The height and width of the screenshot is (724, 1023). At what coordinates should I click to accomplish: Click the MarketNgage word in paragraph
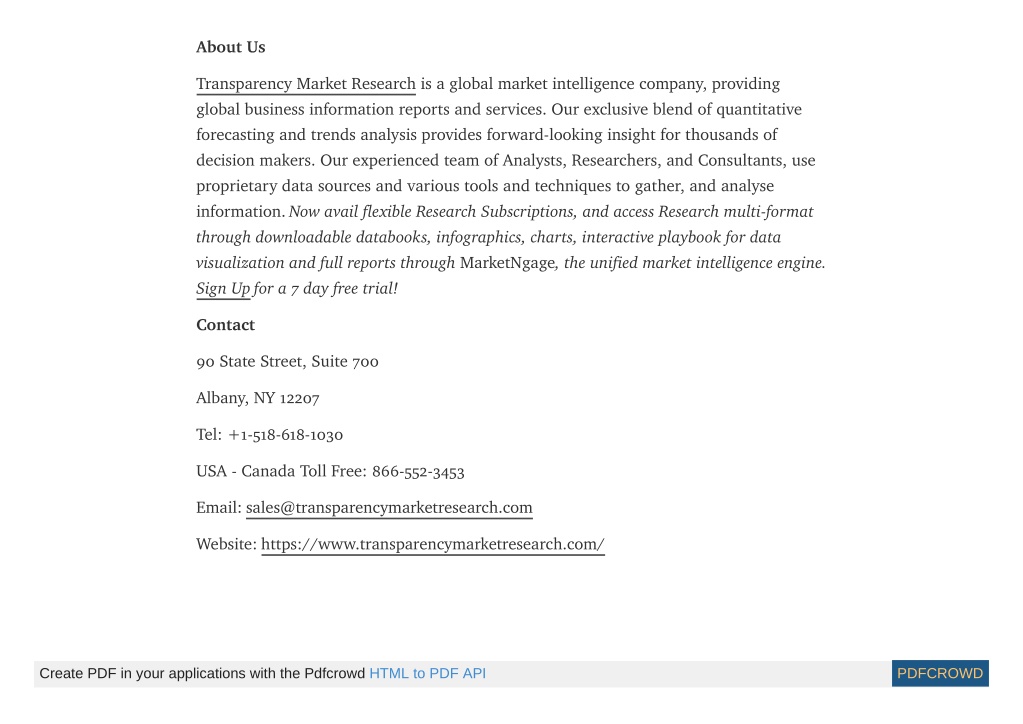click(x=507, y=263)
